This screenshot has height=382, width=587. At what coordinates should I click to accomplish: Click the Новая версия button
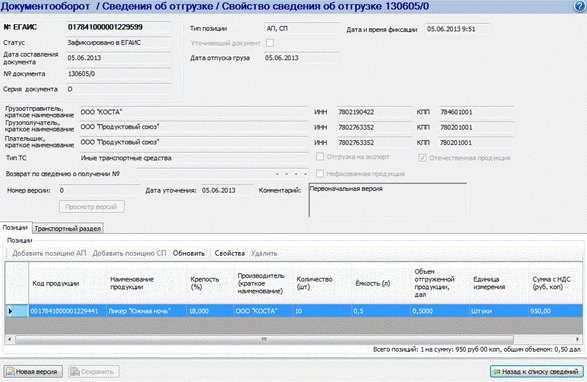click(33, 372)
